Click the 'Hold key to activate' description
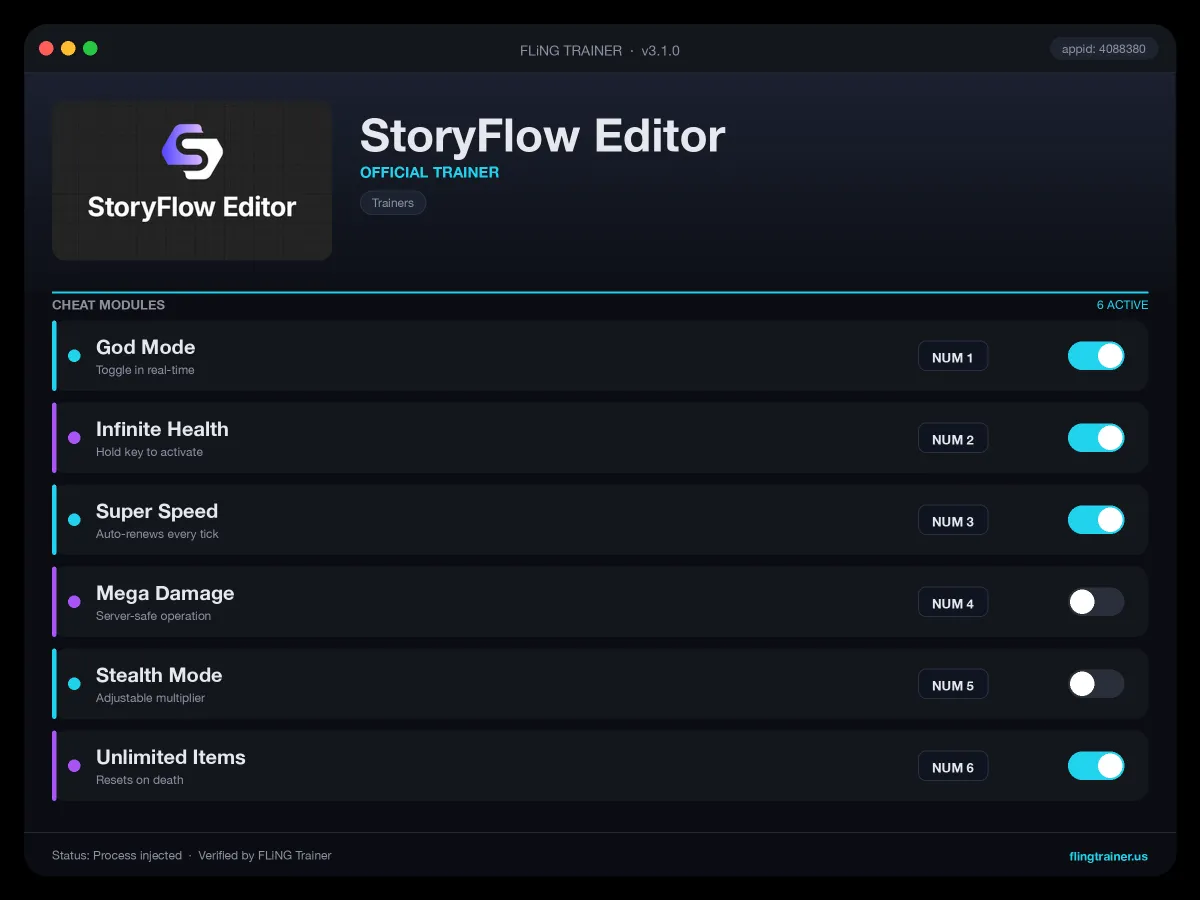This screenshot has width=1200, height=900. point(149,452)
